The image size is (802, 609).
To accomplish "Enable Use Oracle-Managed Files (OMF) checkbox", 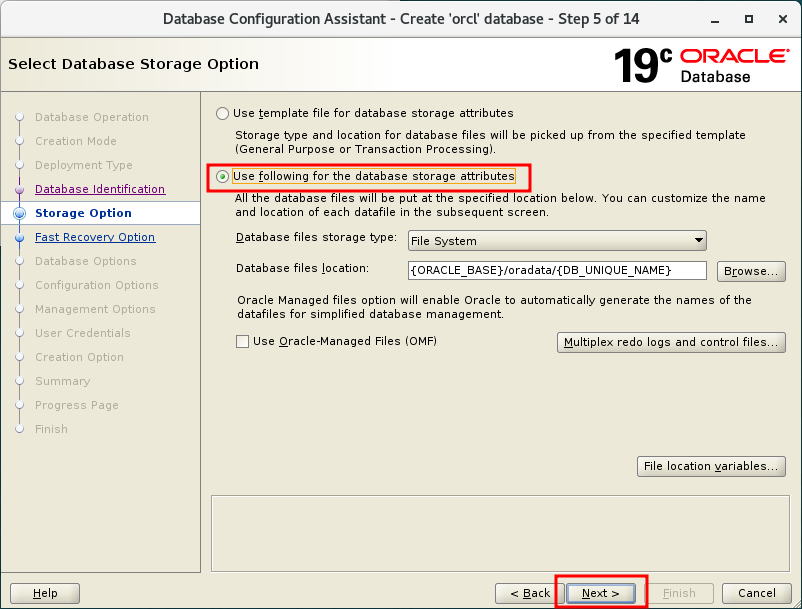I will [x=242, y=341].
